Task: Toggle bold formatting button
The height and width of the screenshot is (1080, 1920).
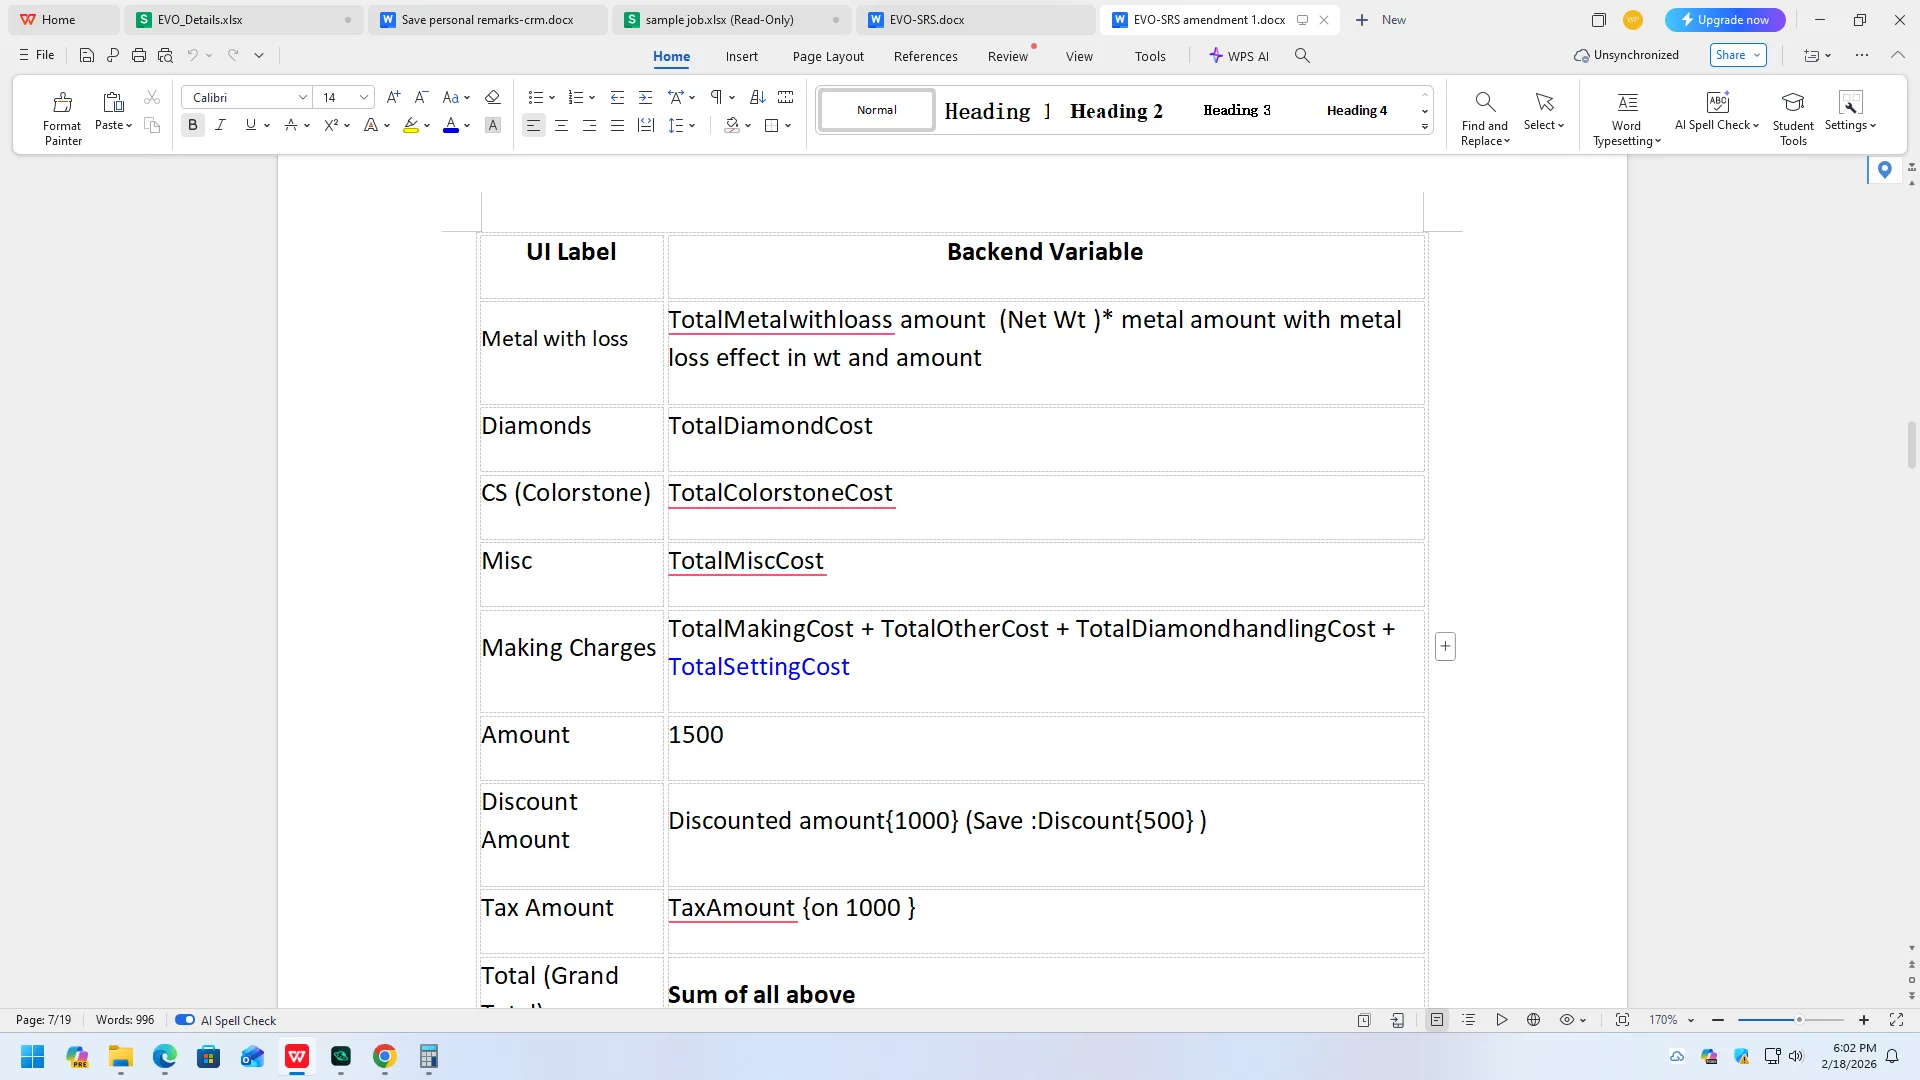Action: point(193,125)
